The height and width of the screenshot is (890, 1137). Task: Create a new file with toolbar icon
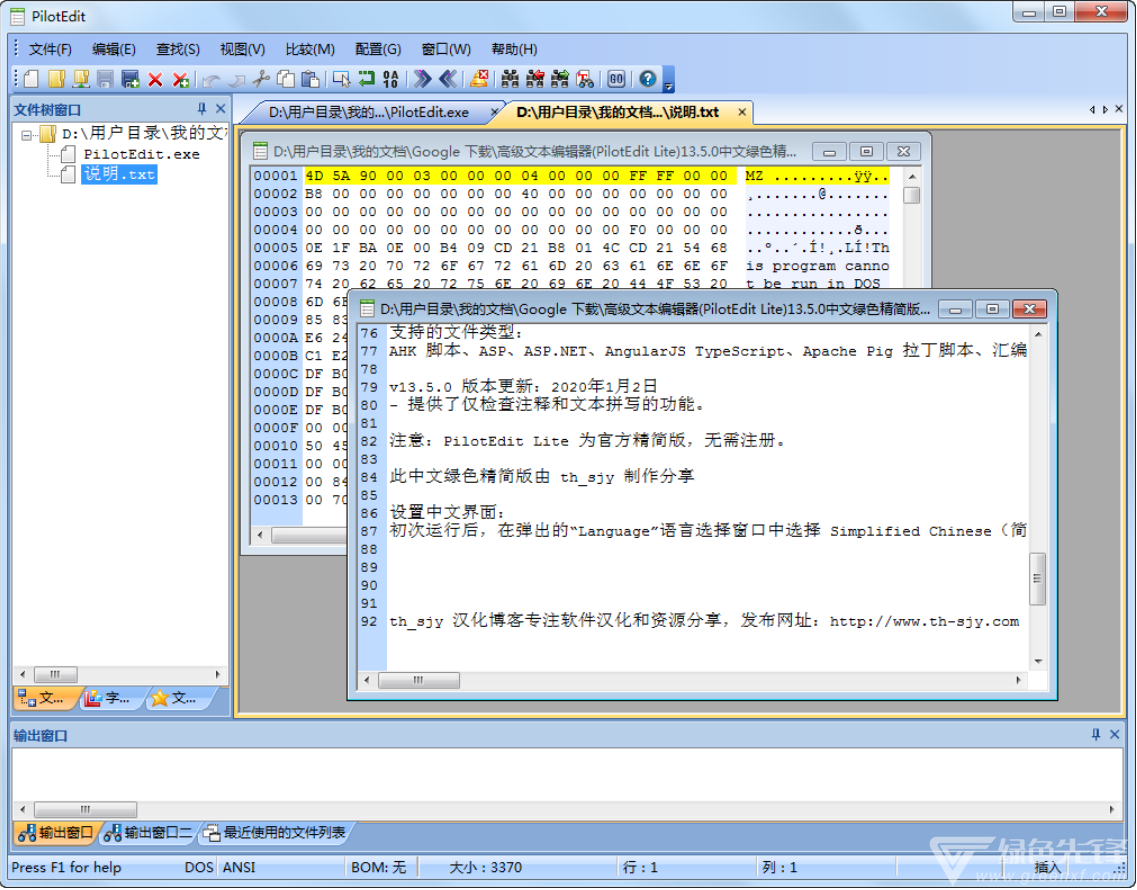31,79
